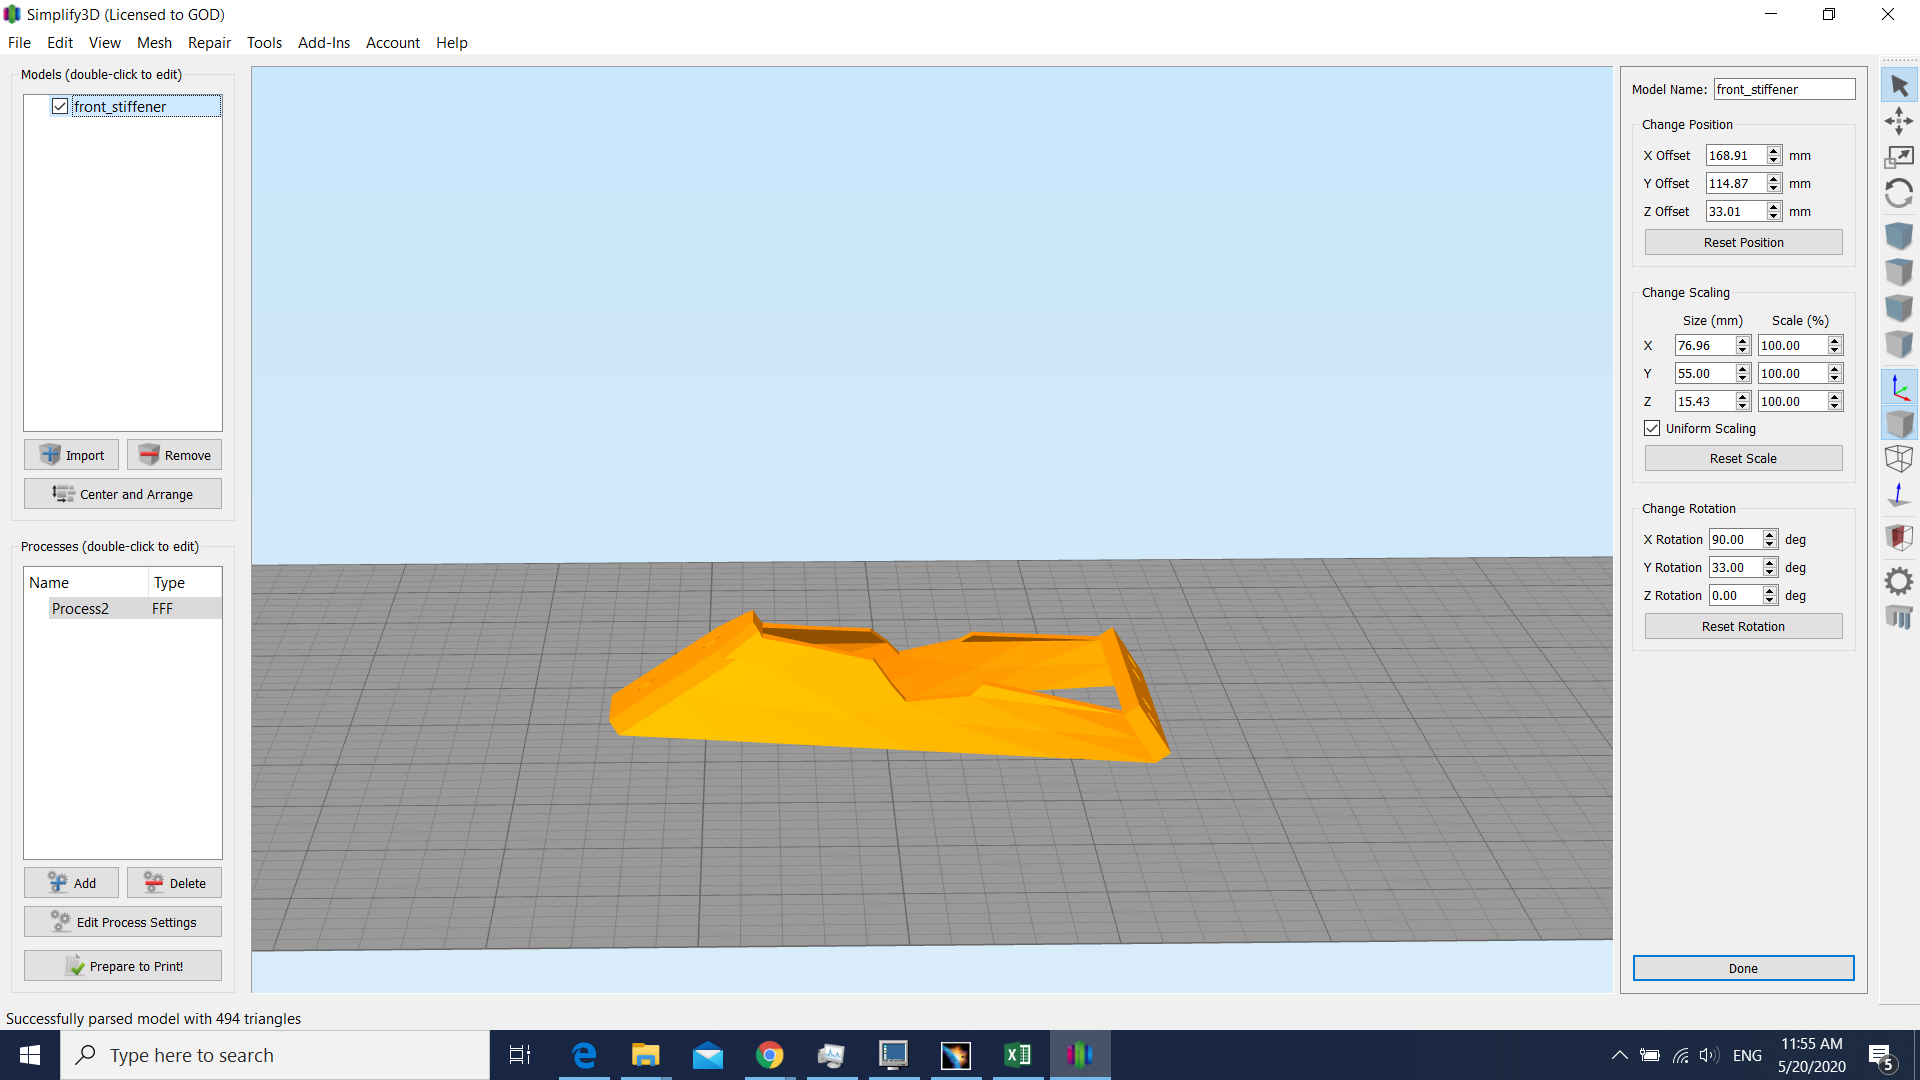The image size is (1920, 1080).
Task: Activate the translate/move model tool
Action: pyautogui.click(x=1899, y=120)
